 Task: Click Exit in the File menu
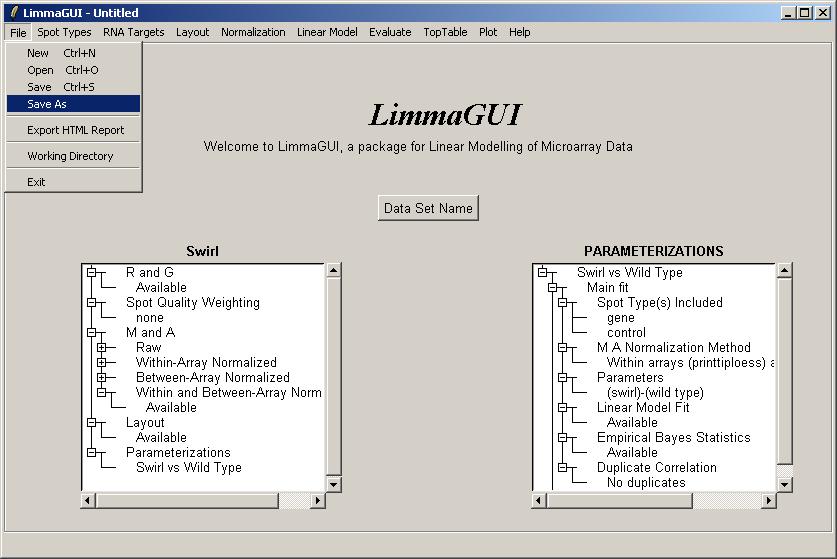[x=36, y=182]
